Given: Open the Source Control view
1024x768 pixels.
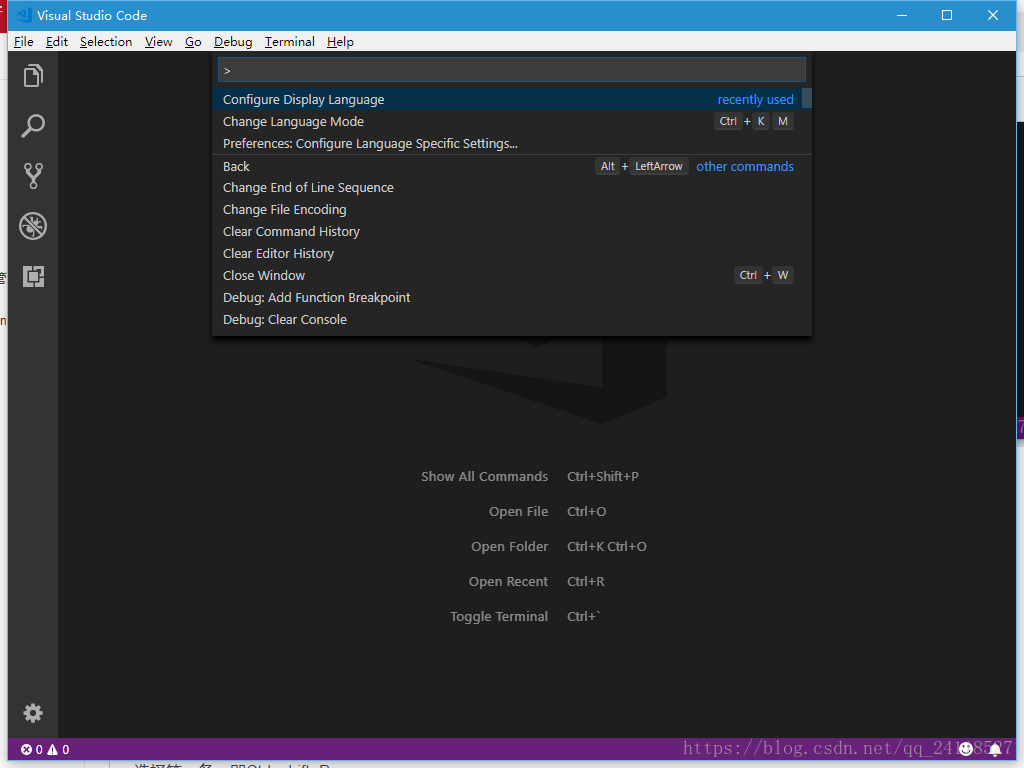Looking at the screenshot, I should click(33, 176).
